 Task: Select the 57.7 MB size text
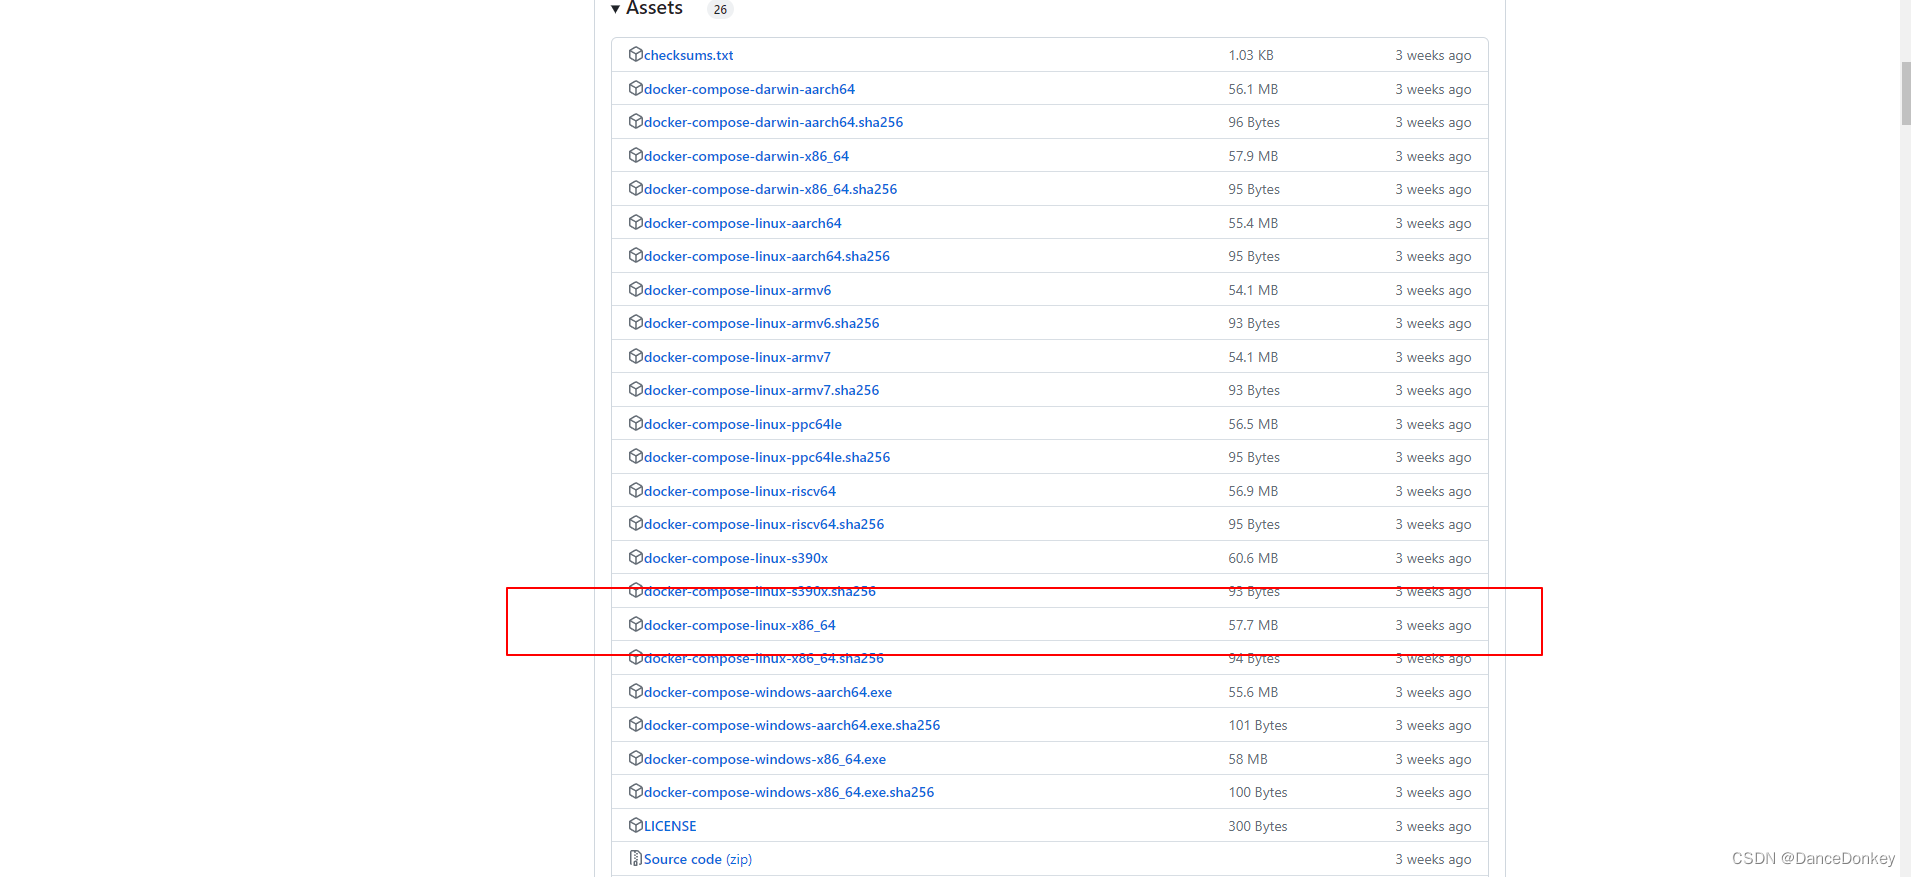click(x=1253, y=625)
